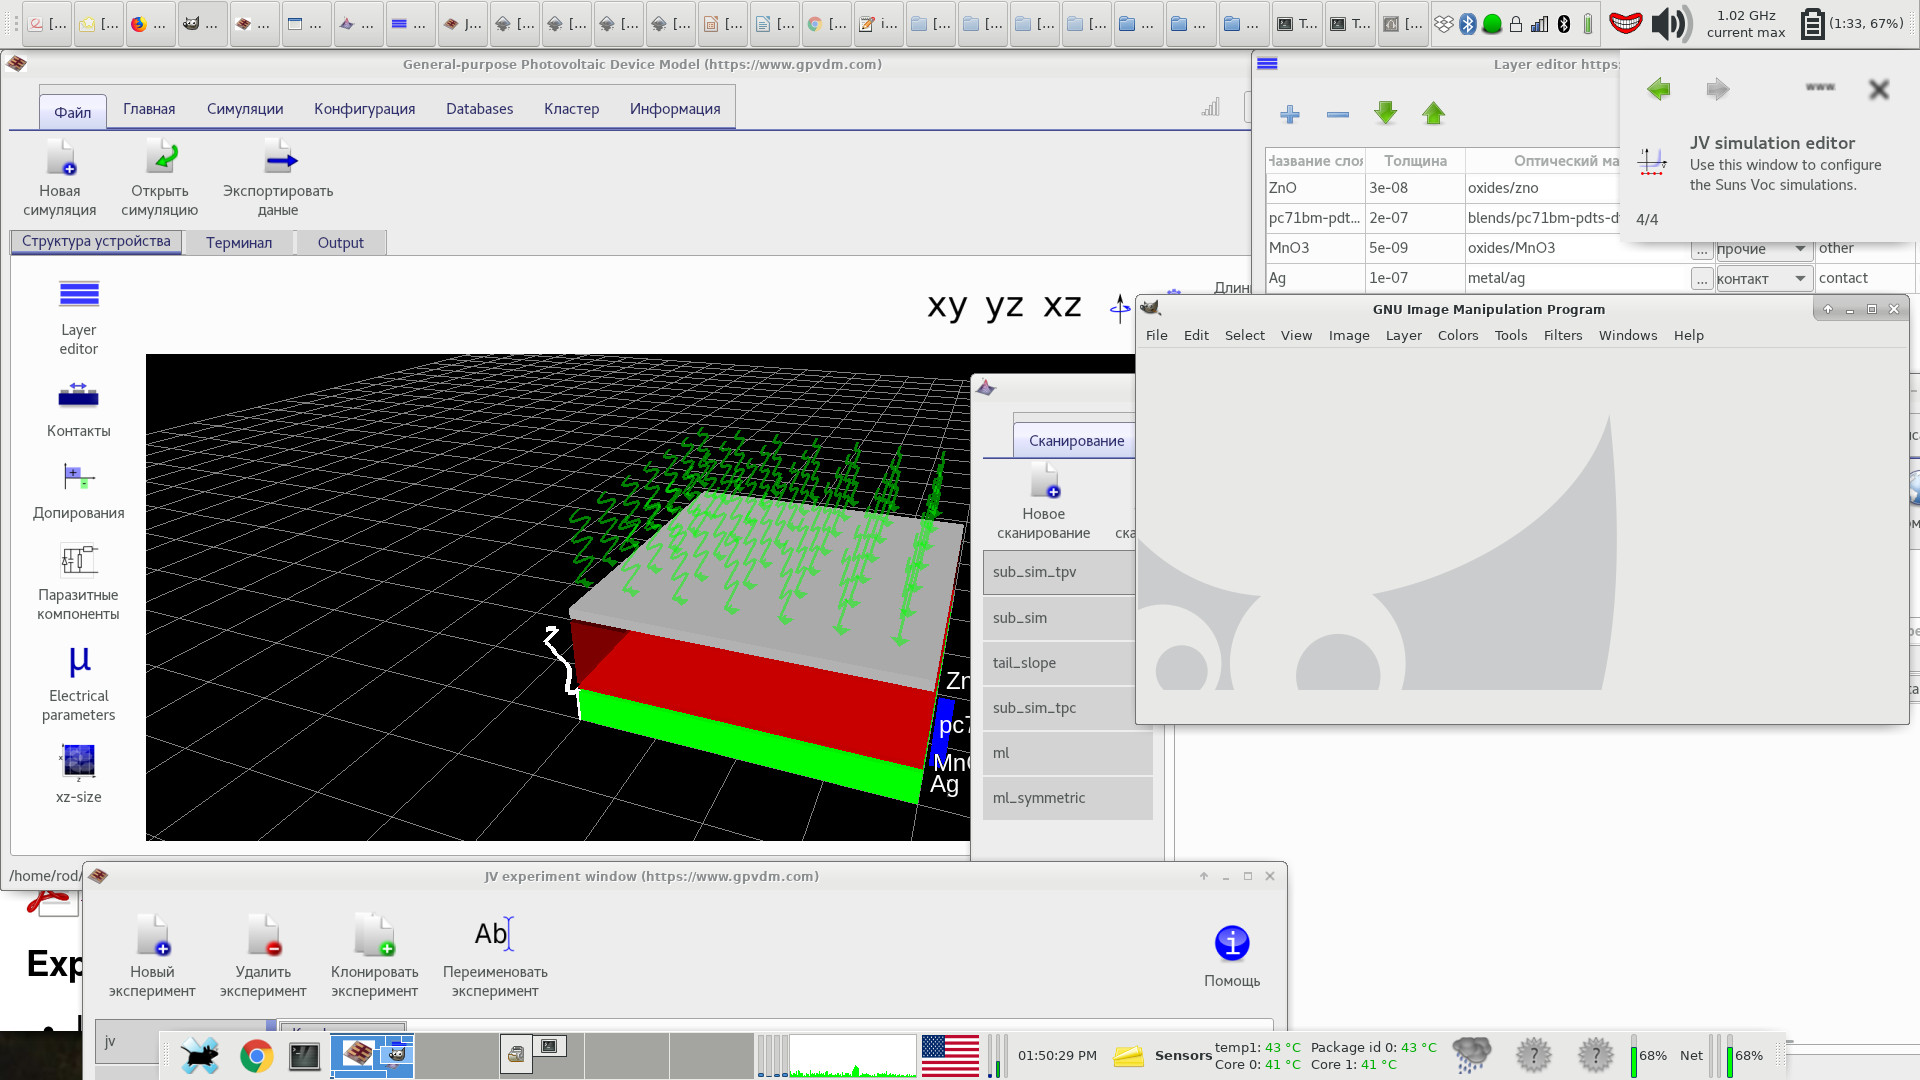Go to previous help tip with green left arrow
1920x1080 pixels.
tap(1659, 89)
